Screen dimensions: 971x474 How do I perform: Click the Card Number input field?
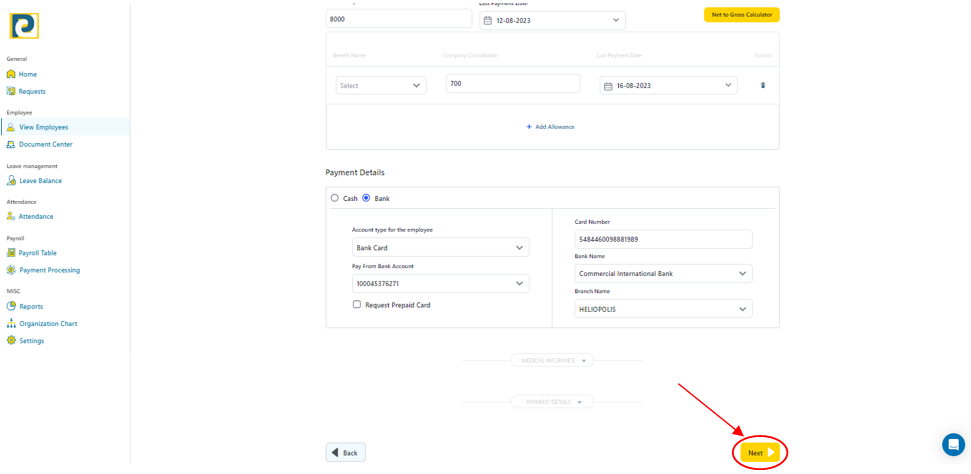coord(663,240)
